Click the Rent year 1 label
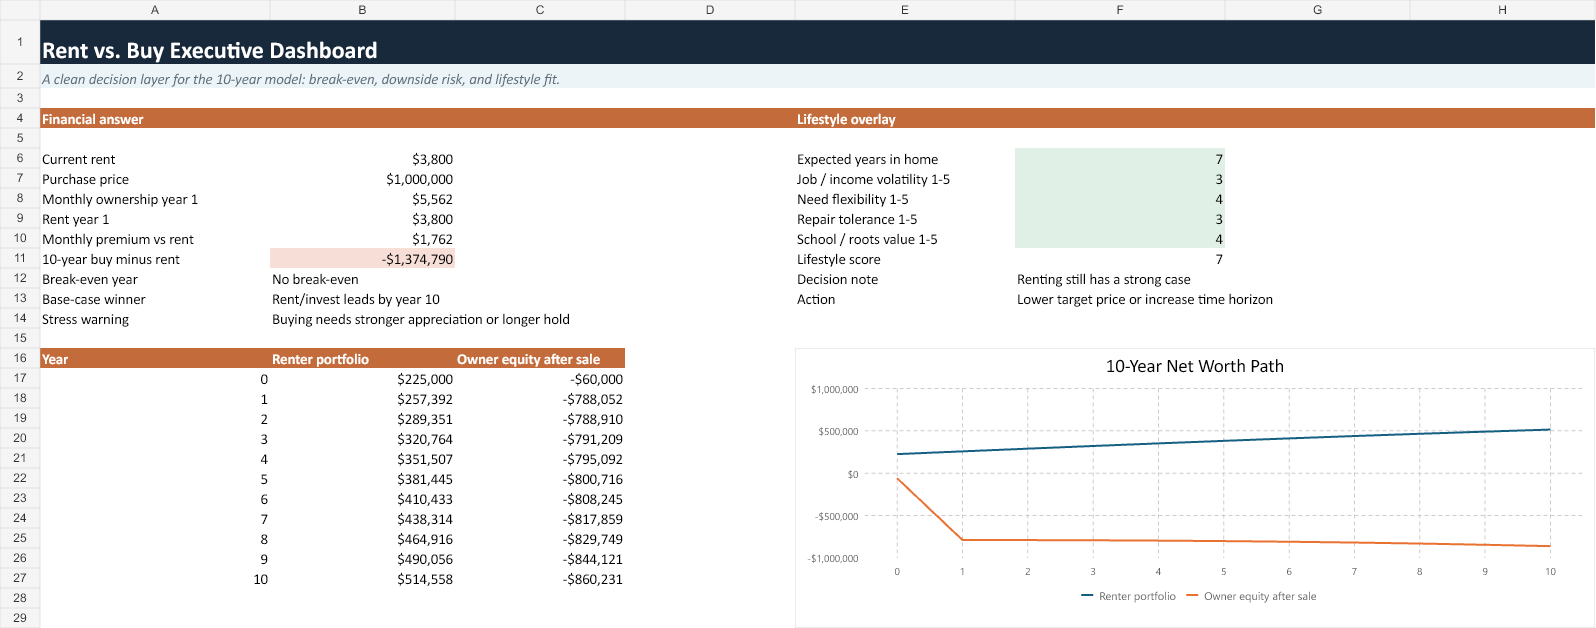Screen dimensions: 1596x628 [x=76, y=219]
